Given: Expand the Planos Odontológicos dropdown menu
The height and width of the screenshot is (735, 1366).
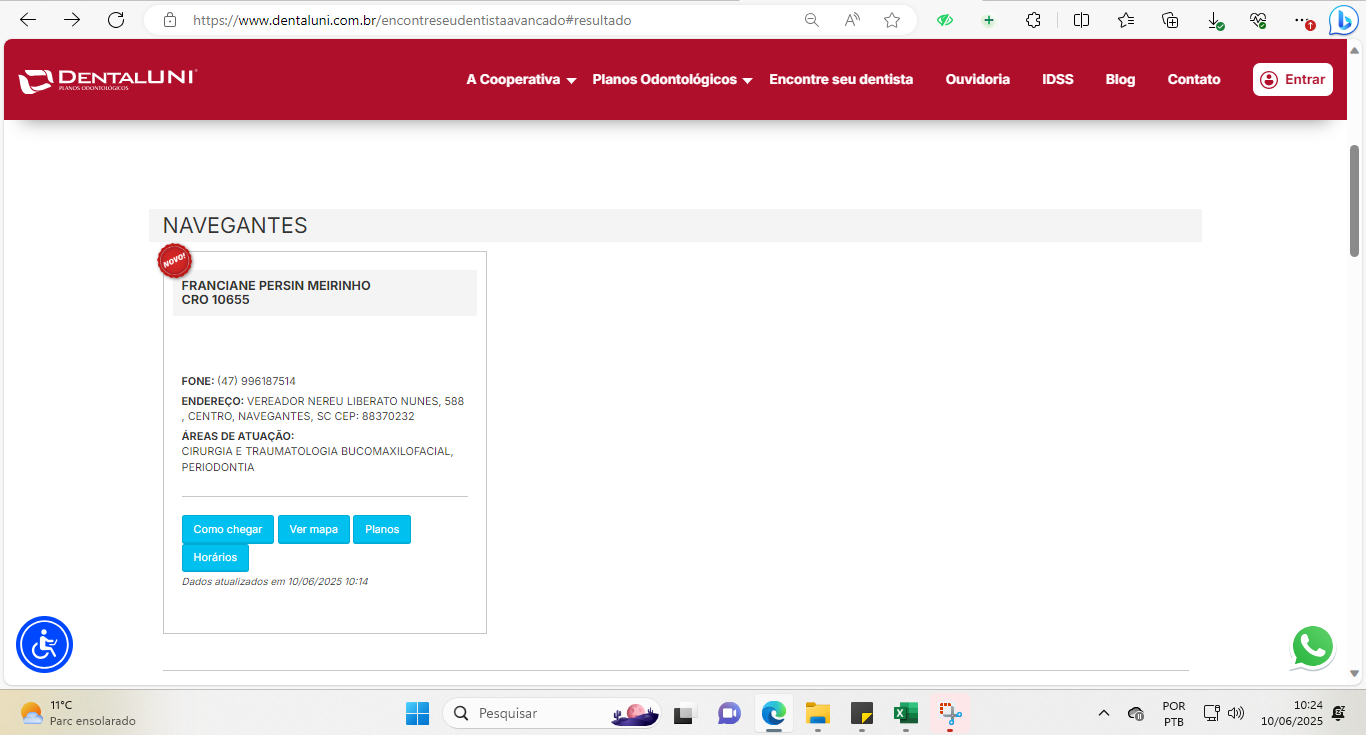Looking at the screenshot, I should click(x=672, y=80).
